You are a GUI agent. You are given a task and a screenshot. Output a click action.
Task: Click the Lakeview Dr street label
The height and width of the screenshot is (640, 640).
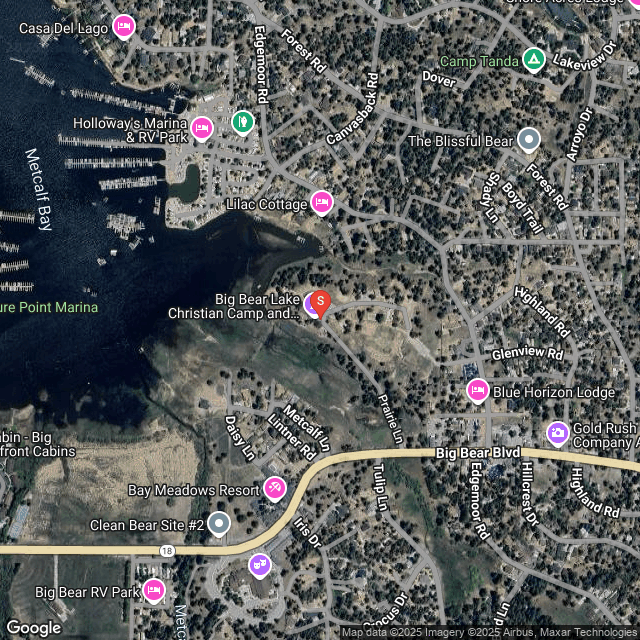click(x=584, y=55)
